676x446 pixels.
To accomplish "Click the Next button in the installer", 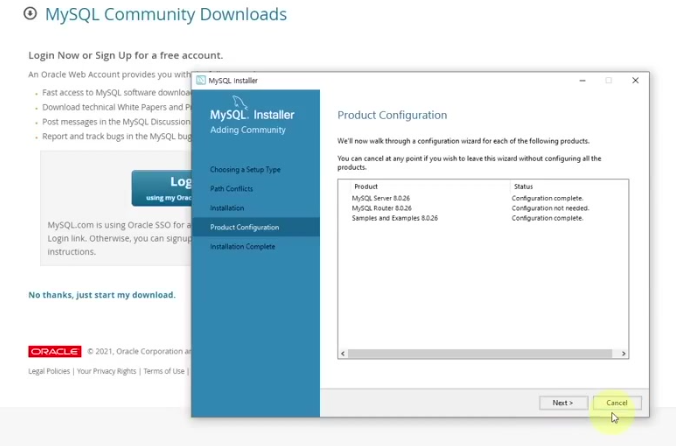I will (x=563, y=402).
